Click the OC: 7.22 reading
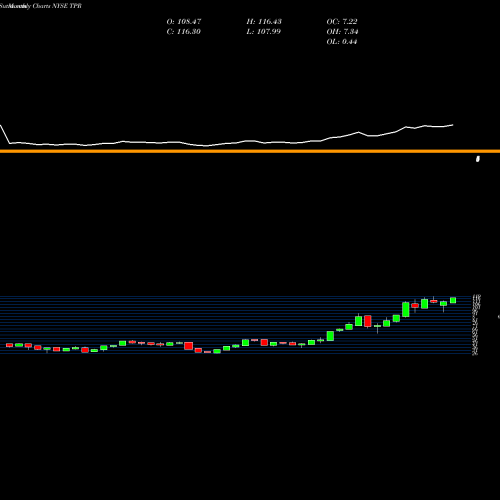 pos(342,22)
